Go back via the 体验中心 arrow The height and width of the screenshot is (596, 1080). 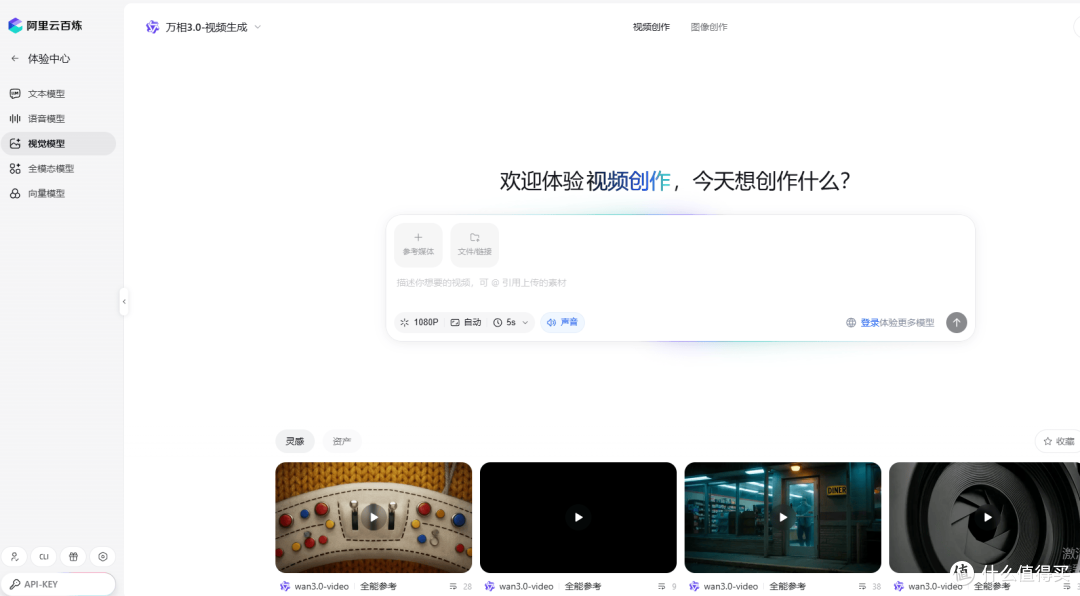pyautogui.click(x=14, y=59)
